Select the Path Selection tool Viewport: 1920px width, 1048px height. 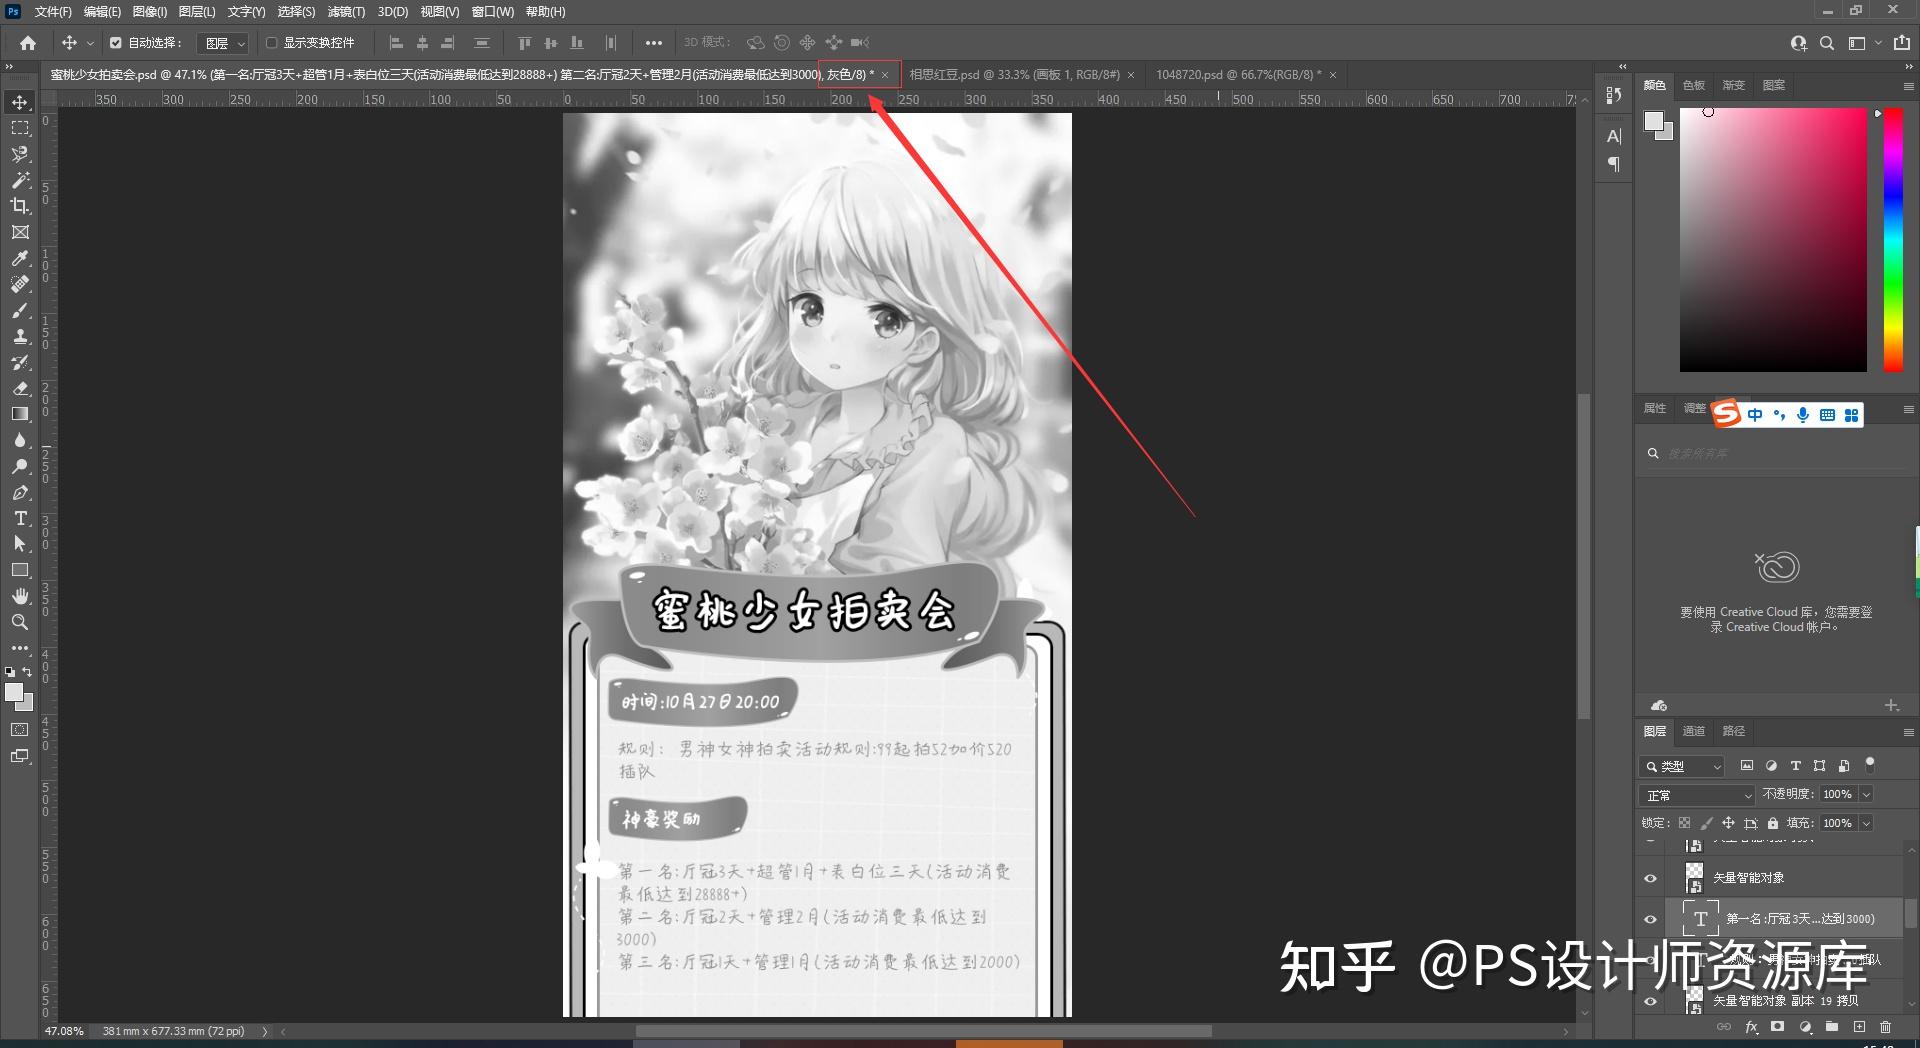20,544
